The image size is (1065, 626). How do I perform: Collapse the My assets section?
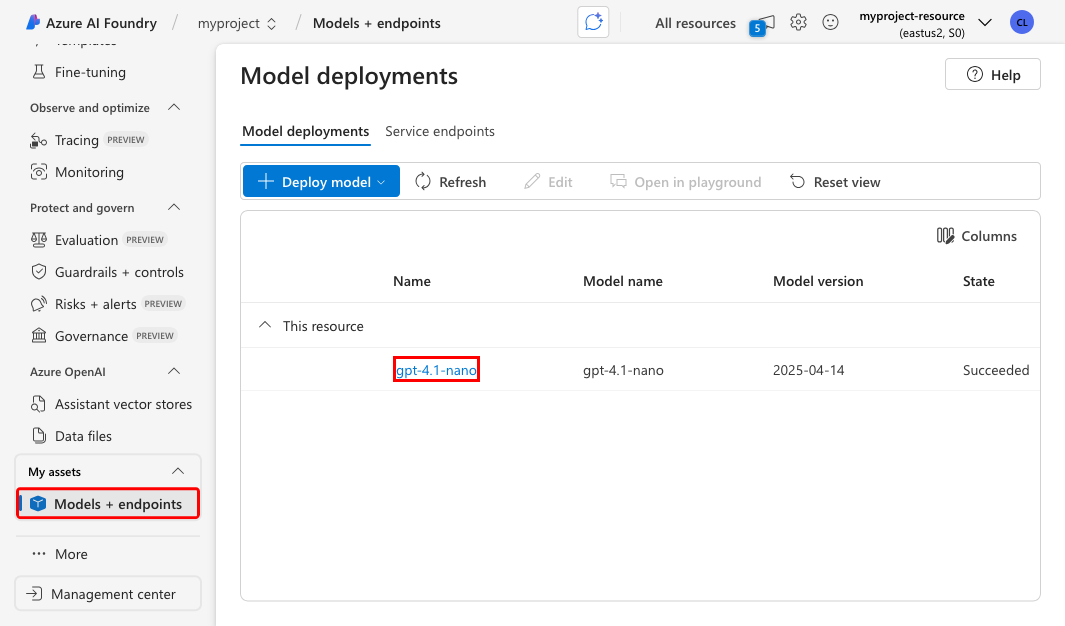click(x=177, y=470)
